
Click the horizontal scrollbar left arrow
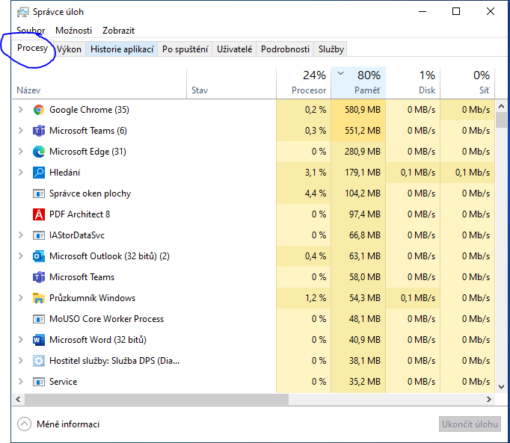18,399
